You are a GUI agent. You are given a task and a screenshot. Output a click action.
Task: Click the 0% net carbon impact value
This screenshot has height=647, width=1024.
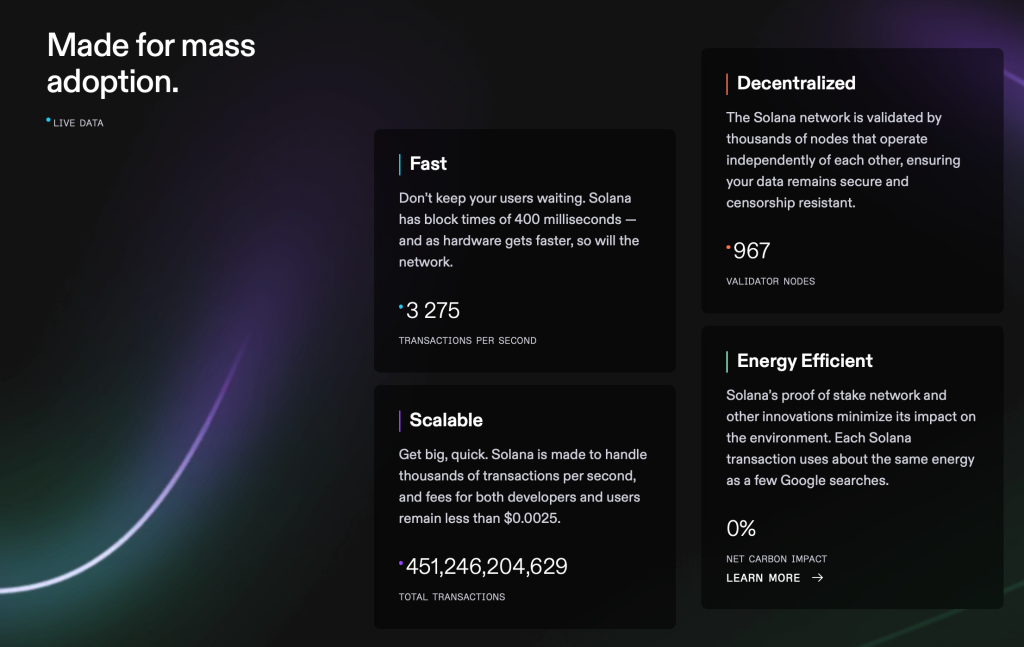[x=741, y=528]
